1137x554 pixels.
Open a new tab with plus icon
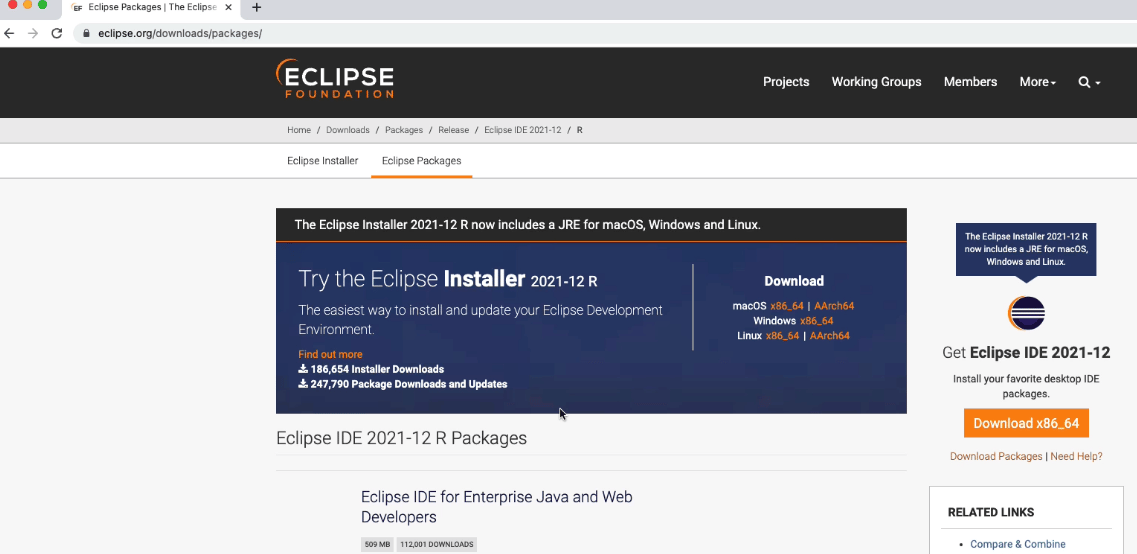(256, 7)
